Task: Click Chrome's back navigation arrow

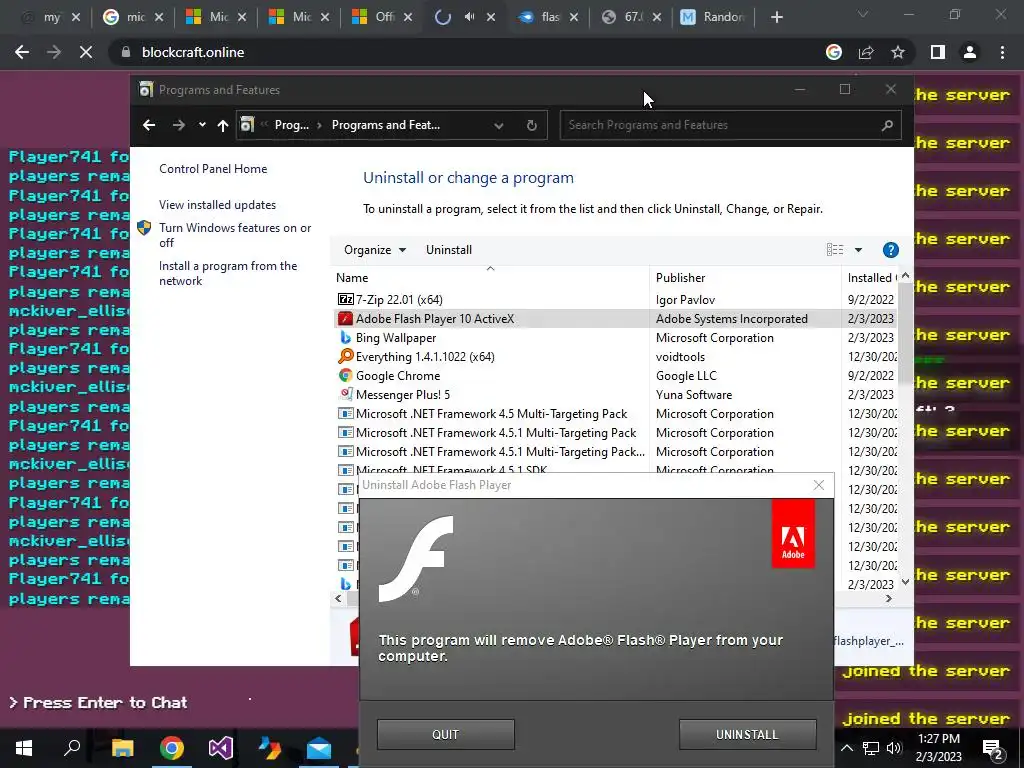Action: pyautogui.click(x=22, y=52)
